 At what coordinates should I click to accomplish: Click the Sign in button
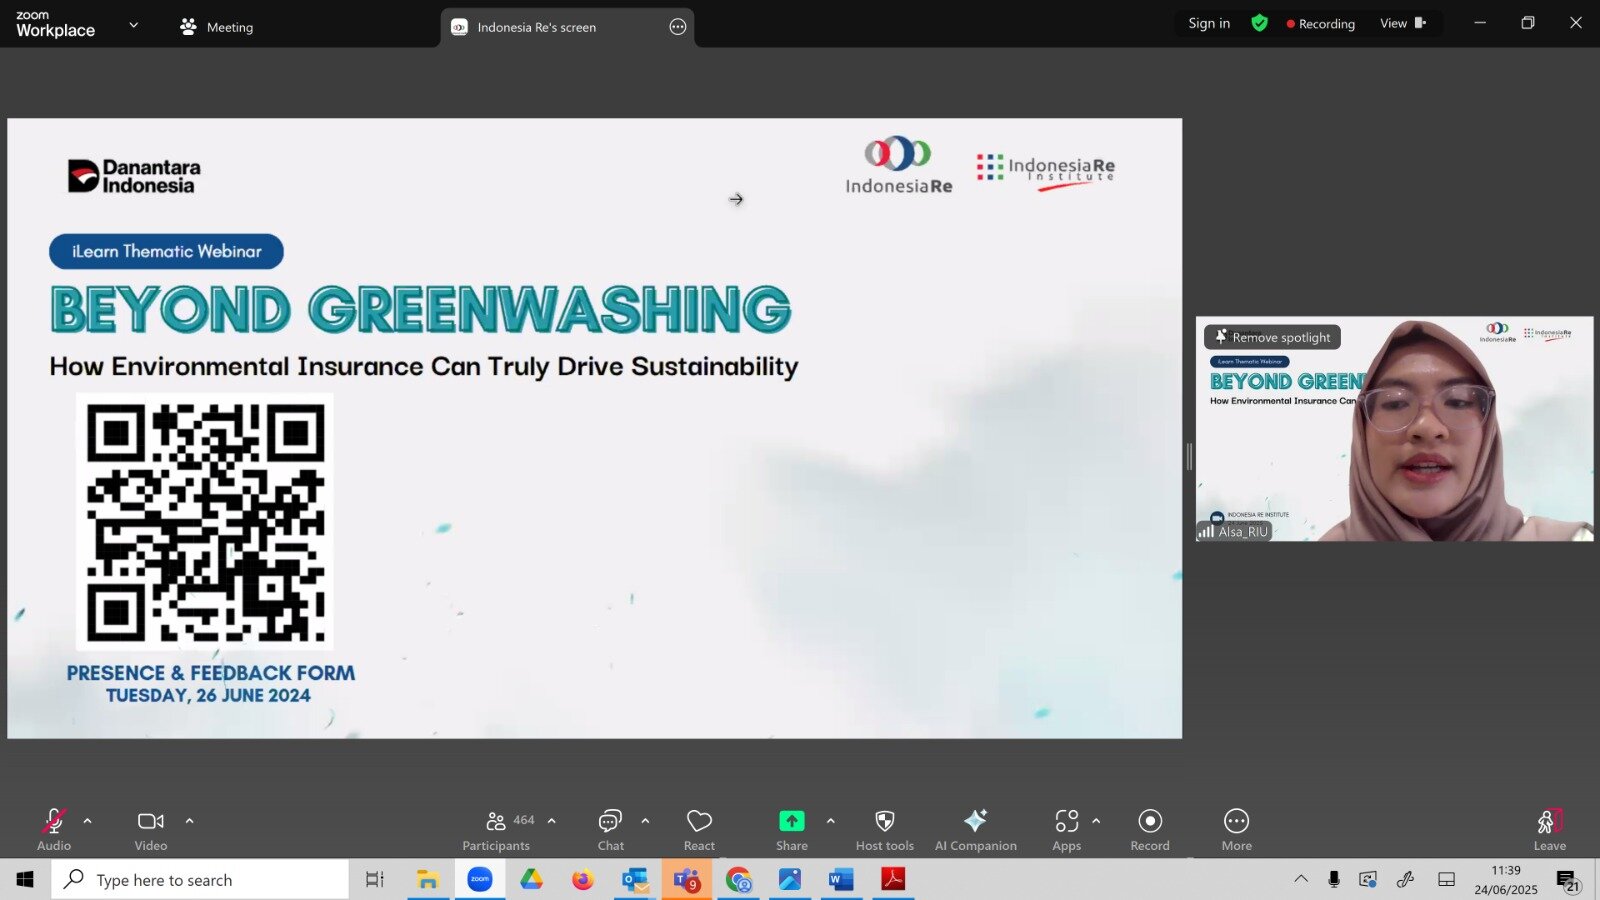(x=1209, y=23)
